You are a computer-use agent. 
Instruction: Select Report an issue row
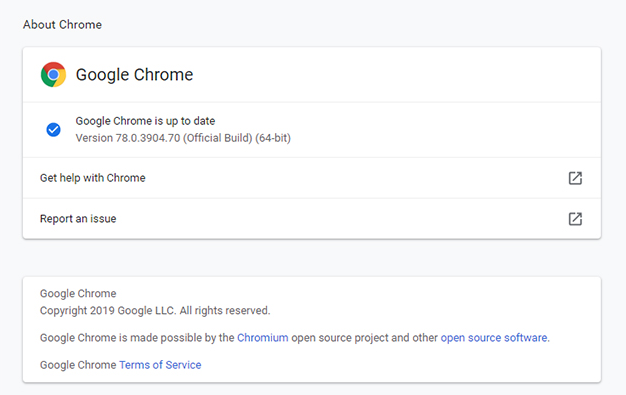point(312,219)
